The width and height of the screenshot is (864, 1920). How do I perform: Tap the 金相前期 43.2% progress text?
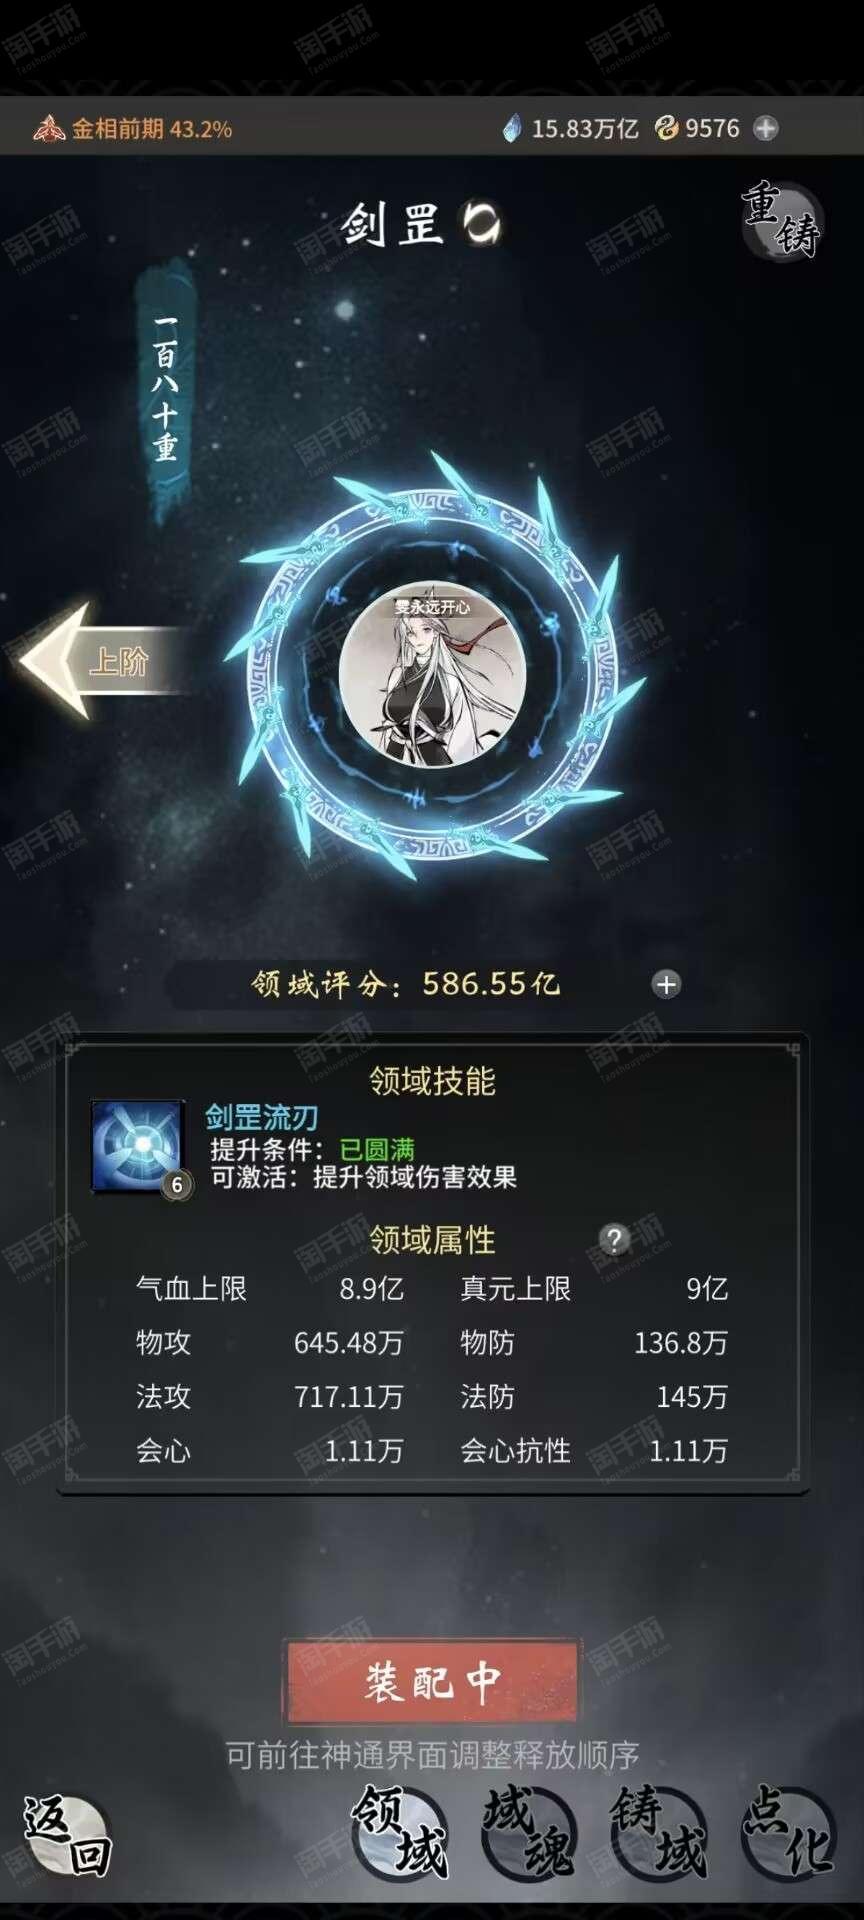tap(151, 129)
